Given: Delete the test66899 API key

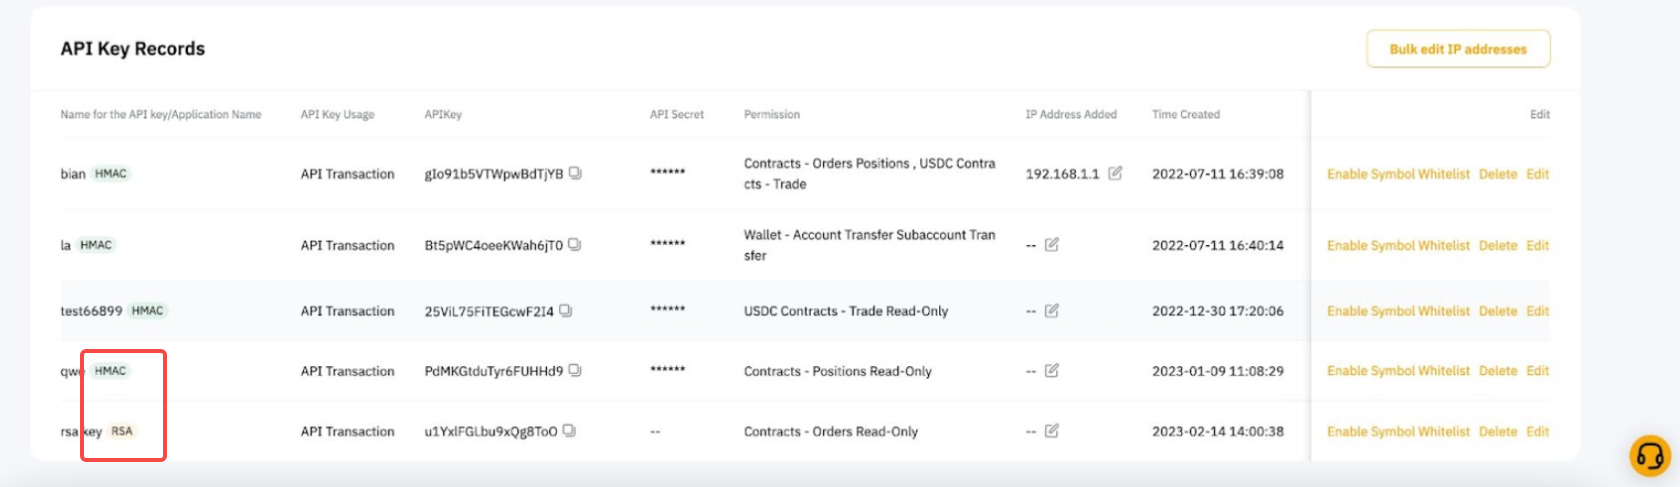Looking at the screenshot, I should point(1497,311).
